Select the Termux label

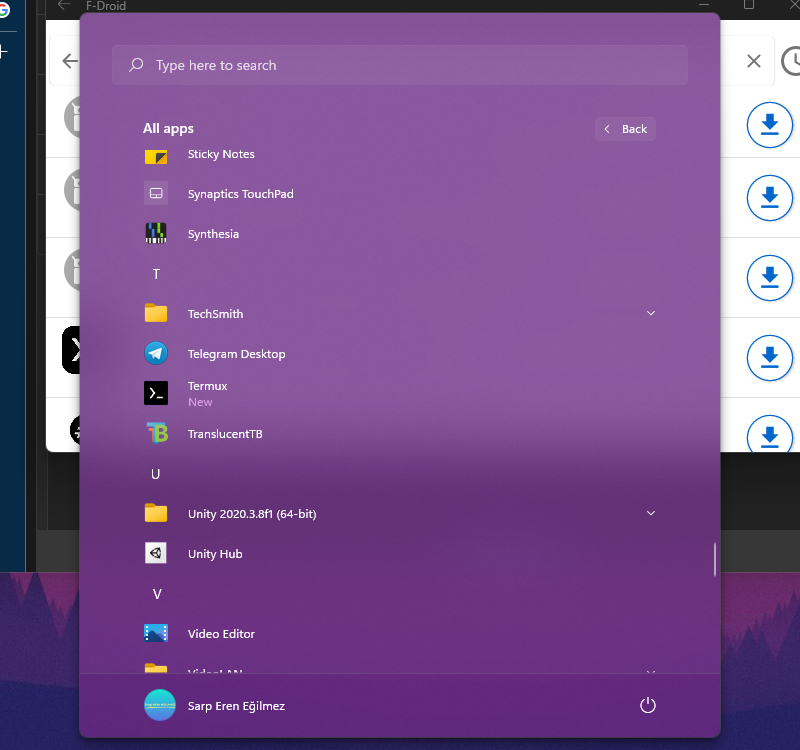click(x=207, y=386)
